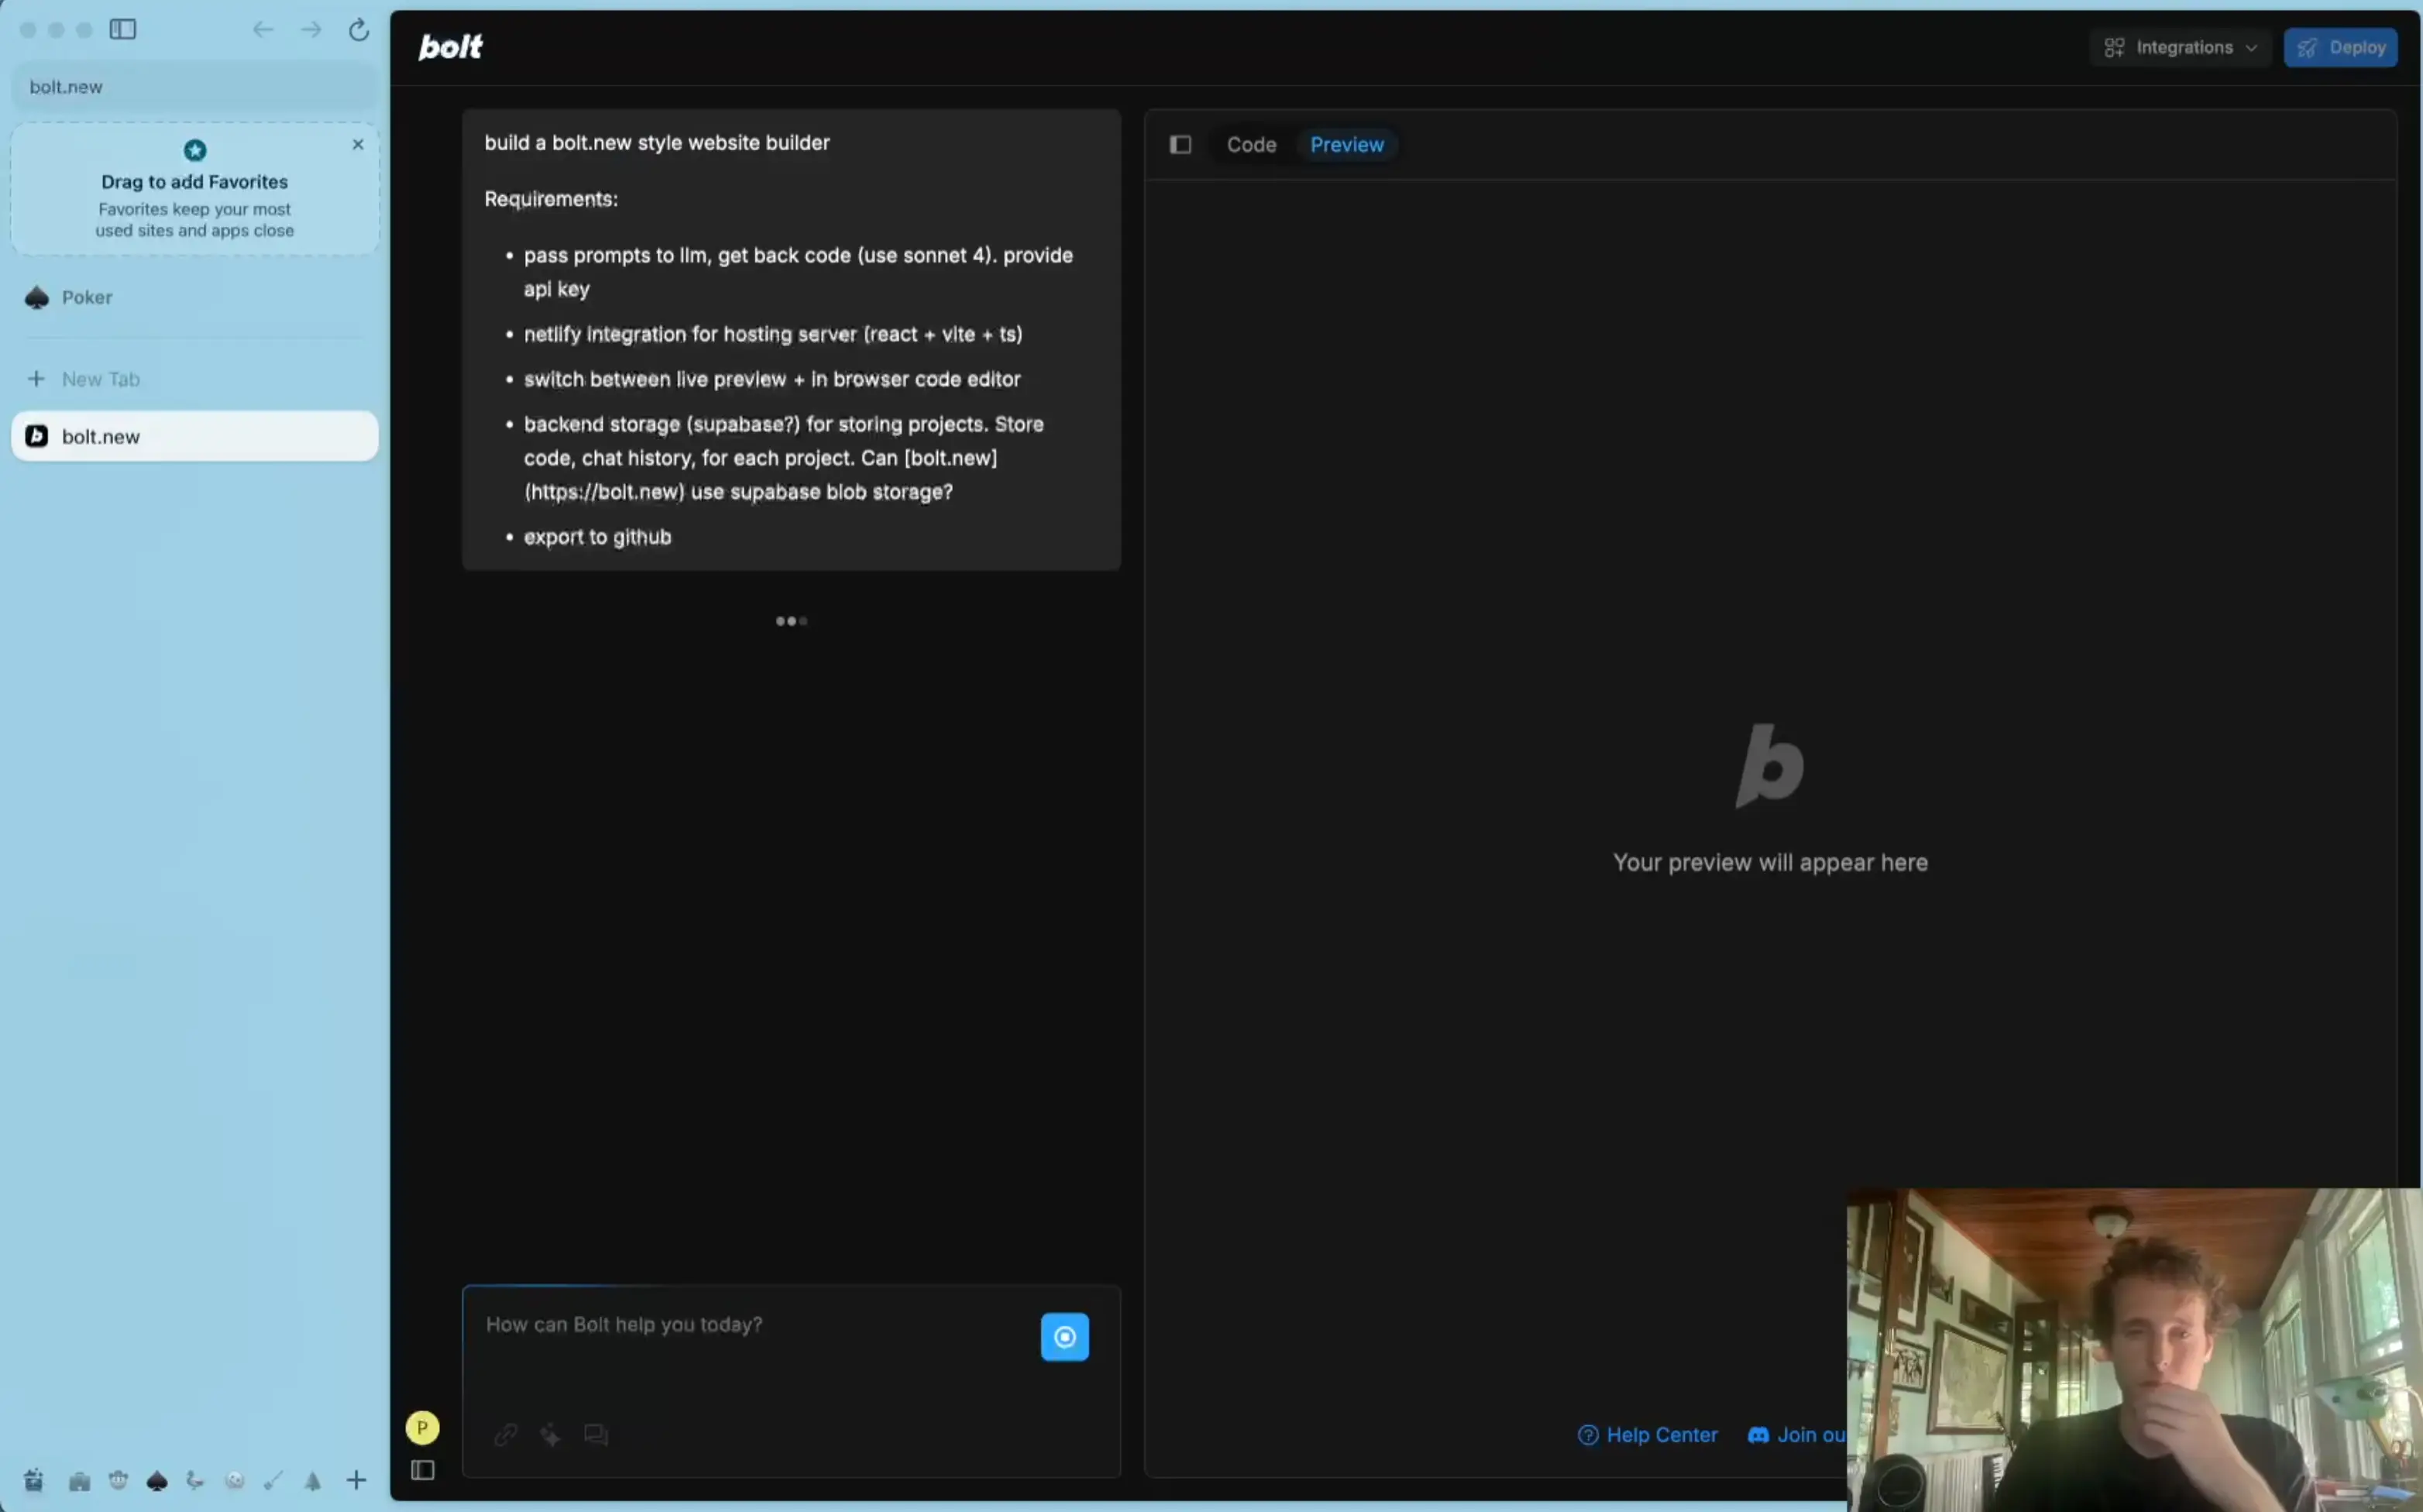Image resolution: width=2423 pixels, height=1512 pixels.
Task: Reload the page with the refresh icon
Action: pos(359,29)
